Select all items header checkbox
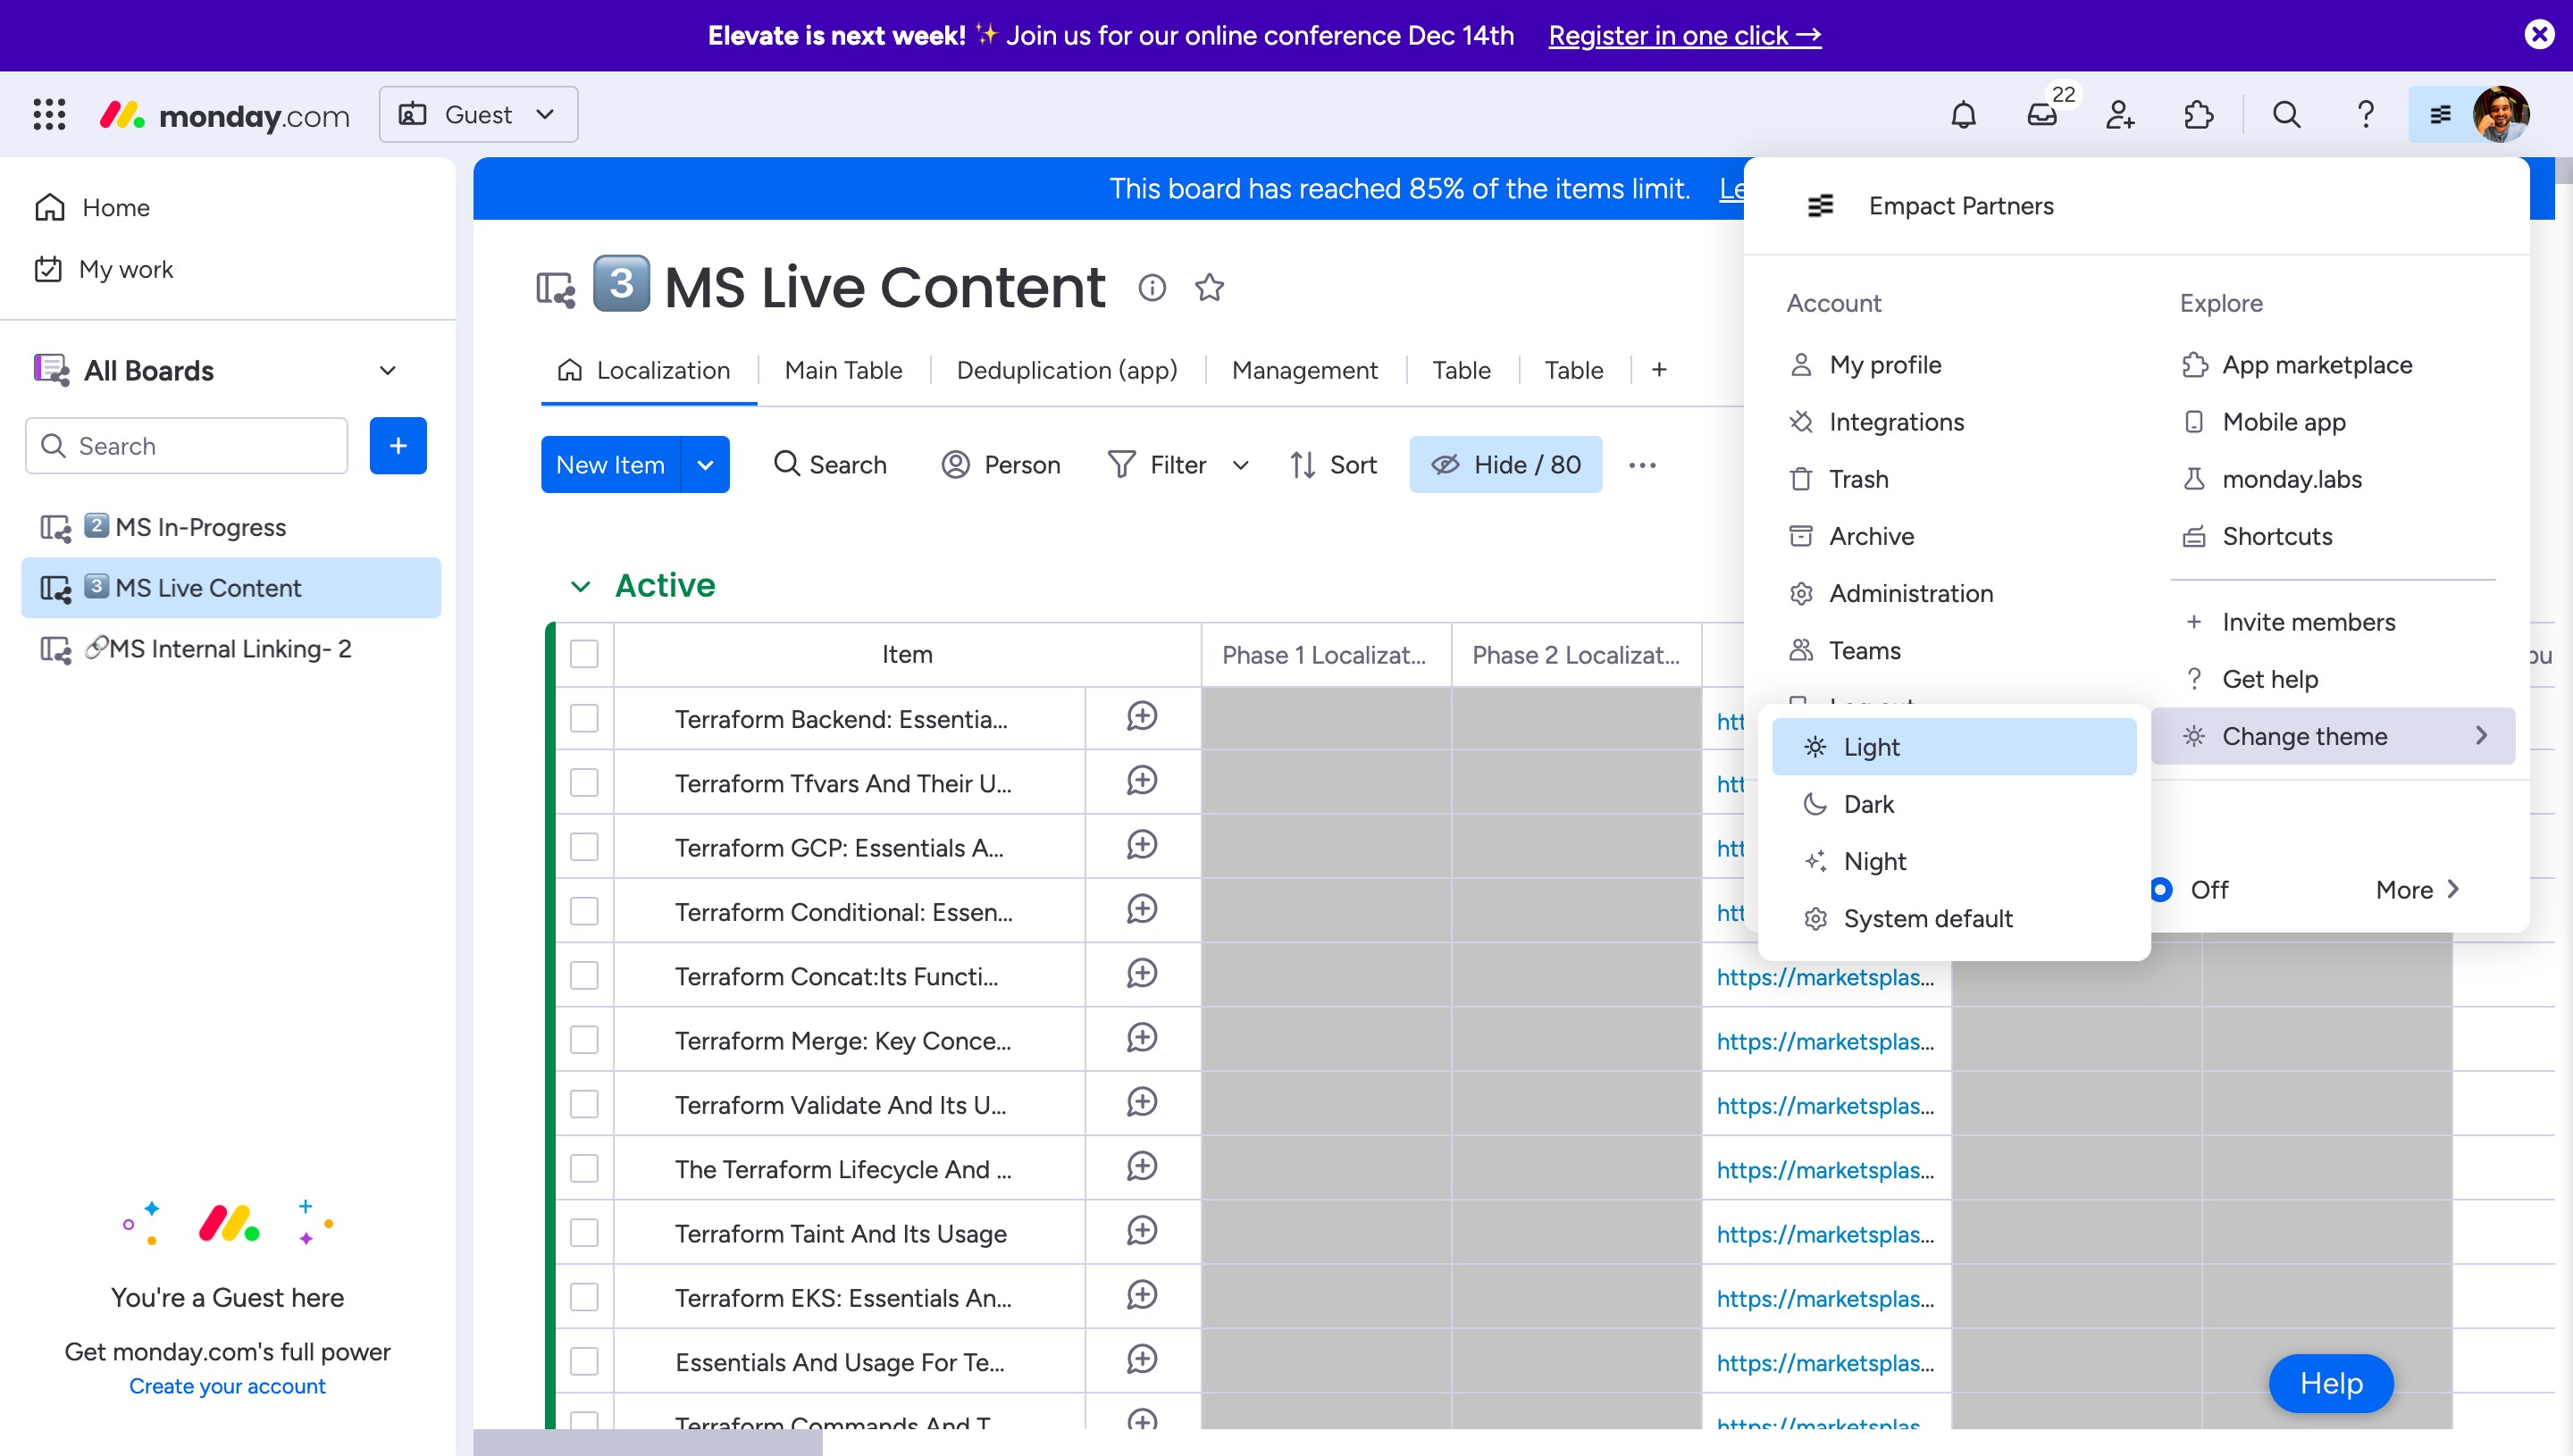2573x1456 pixels. (584, 654)
